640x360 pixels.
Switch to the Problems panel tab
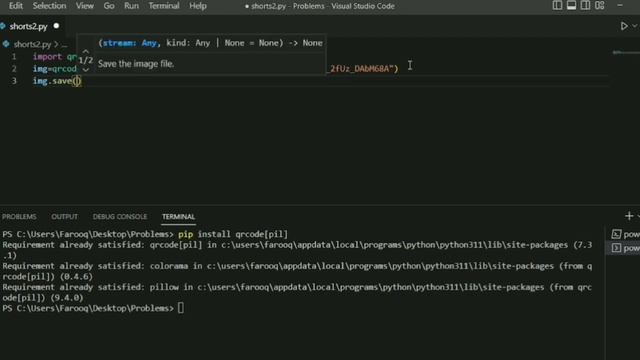[19, 217]
